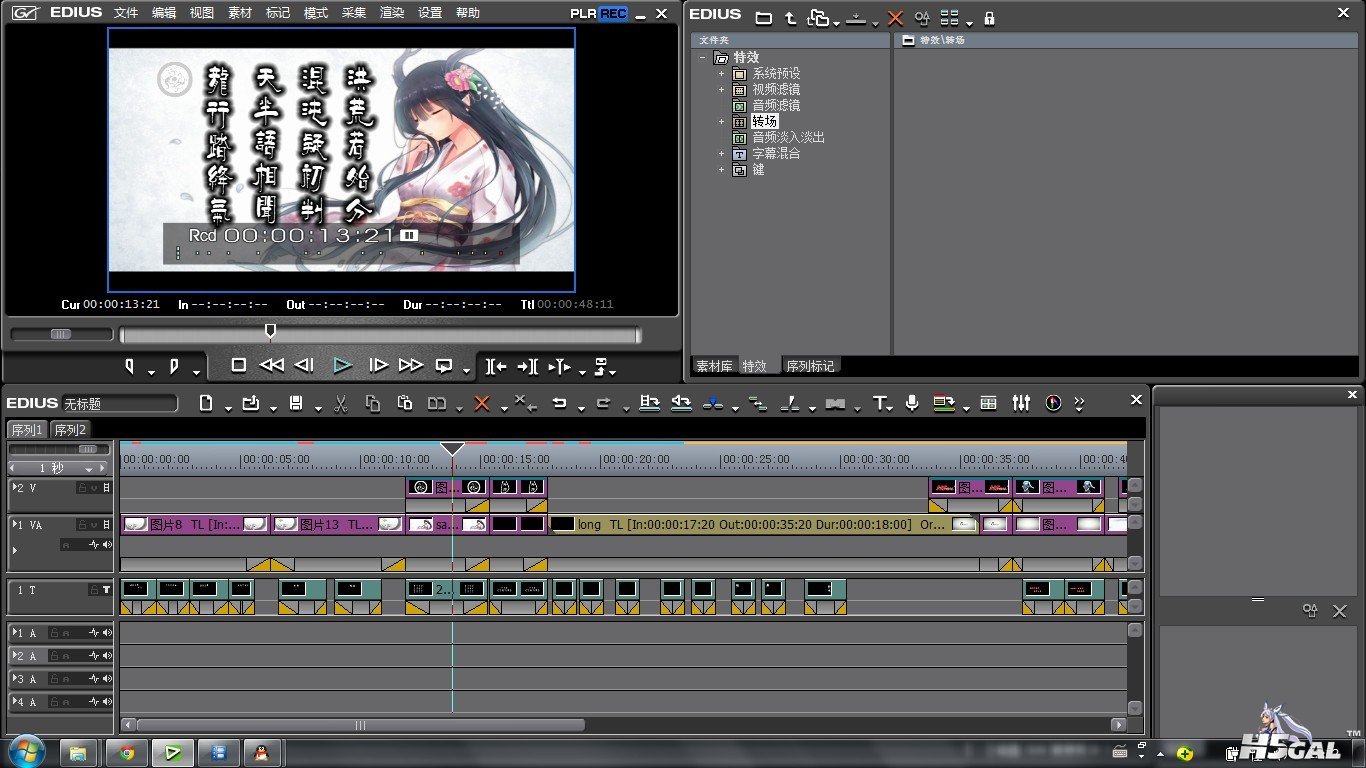Expand the 字幕混合 folder in effects tree
Screen dimensions: 1366x768
[x=721, y=154]
